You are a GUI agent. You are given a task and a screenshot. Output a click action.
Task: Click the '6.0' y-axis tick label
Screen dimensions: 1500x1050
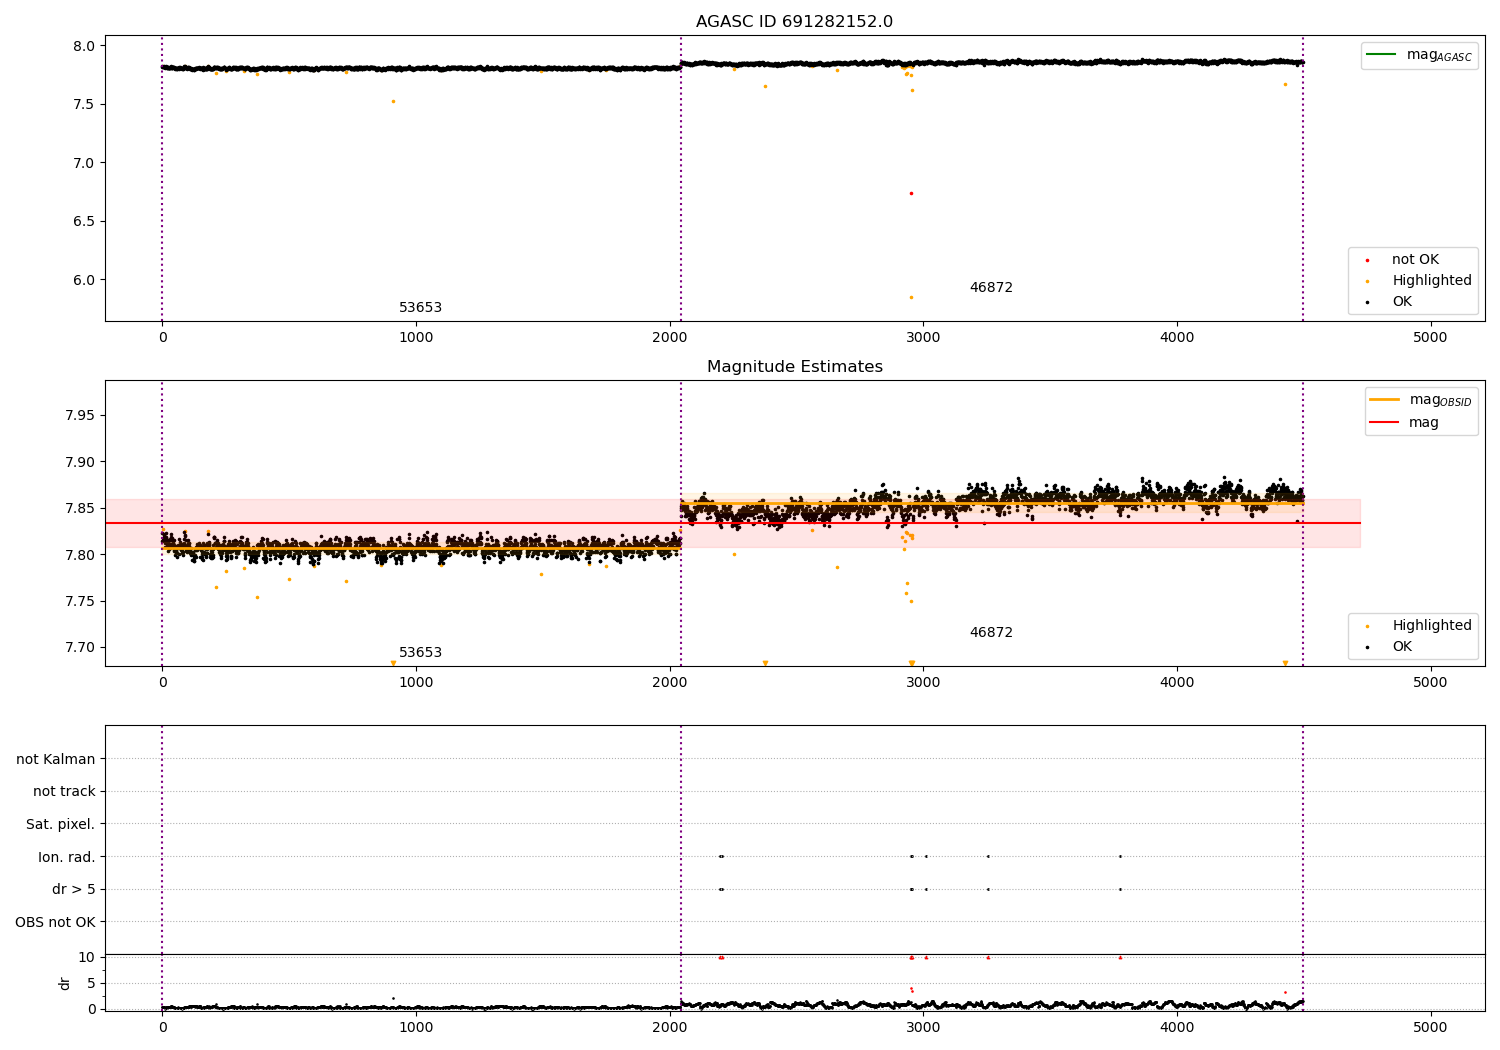[x=84, y=280]
